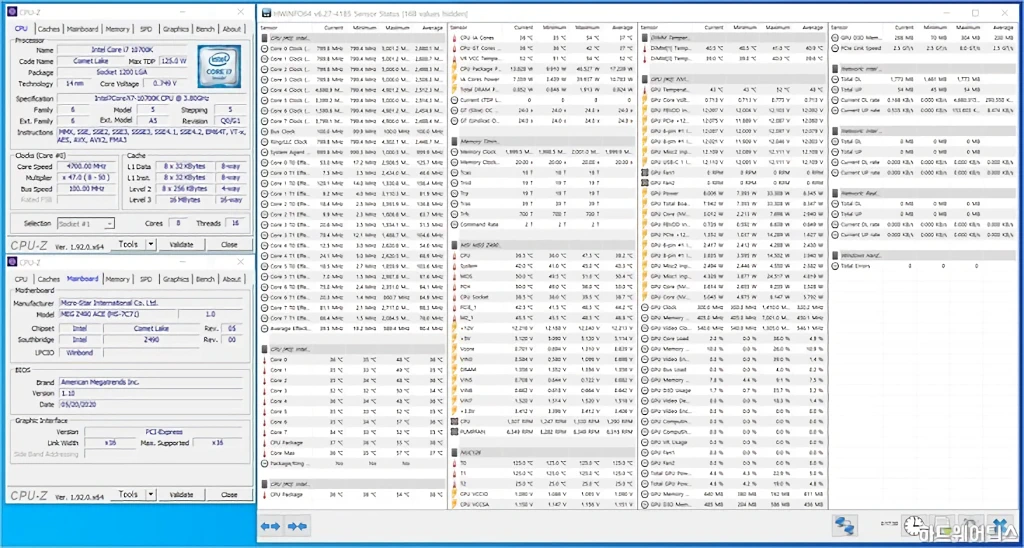Click the chip icon on NUC126 header
Screen dimensions: 1024x548
[x=455, y=452]
